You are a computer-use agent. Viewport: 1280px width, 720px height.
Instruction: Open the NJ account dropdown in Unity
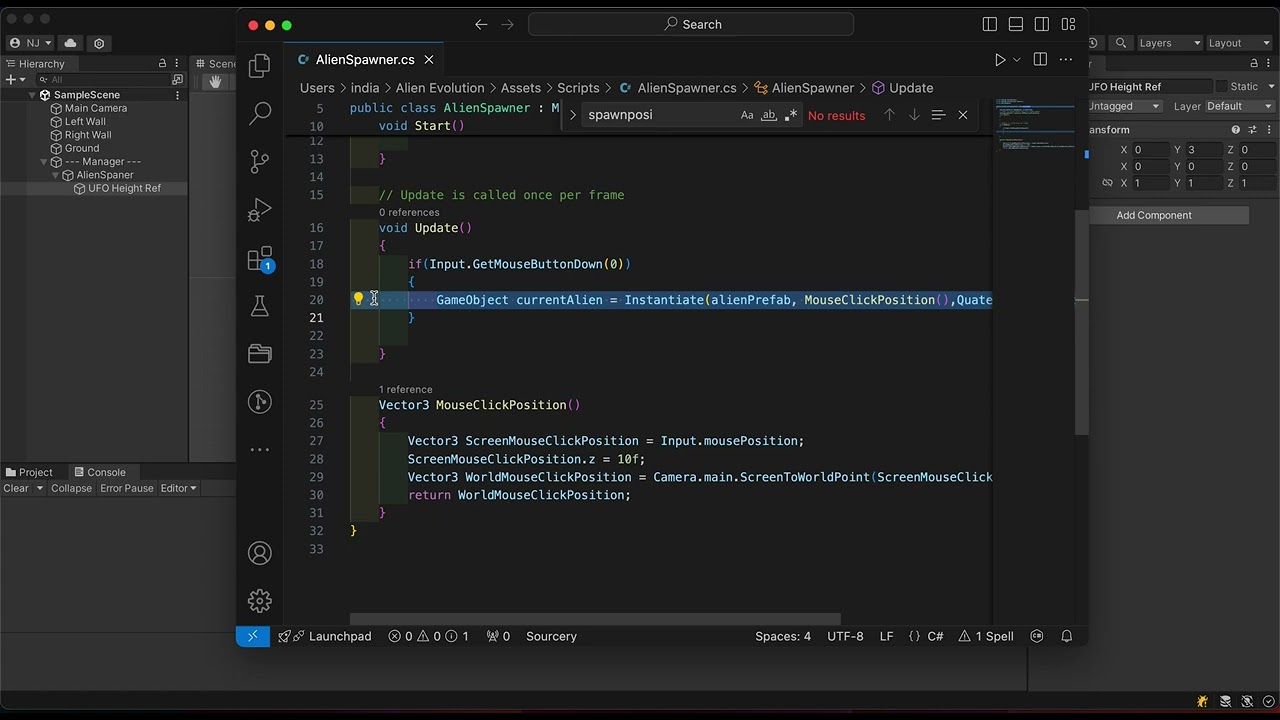coord(31,43)
